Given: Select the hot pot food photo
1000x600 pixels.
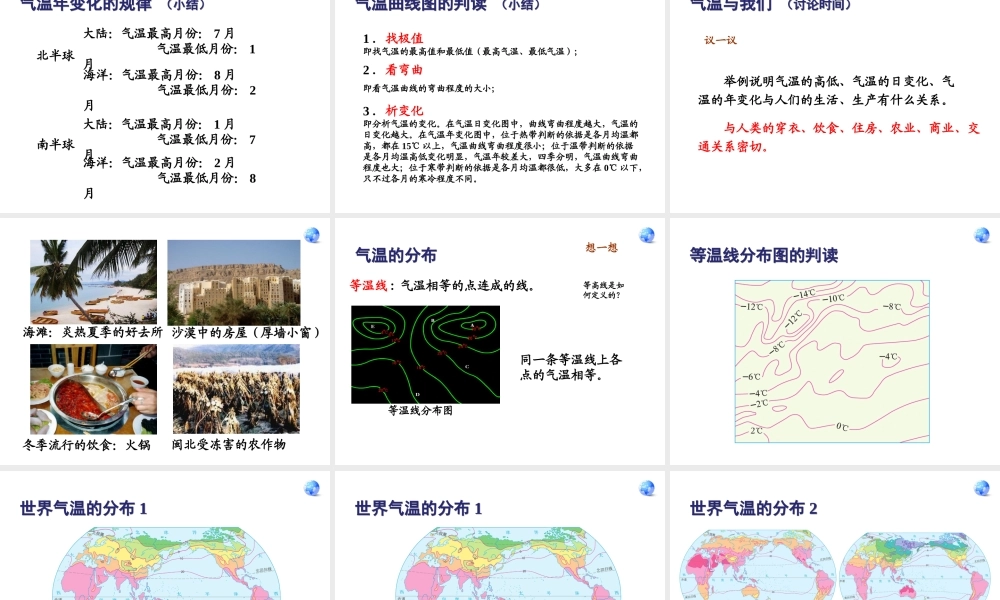Looking at the screenshot, I should click(x=93, y=390).
